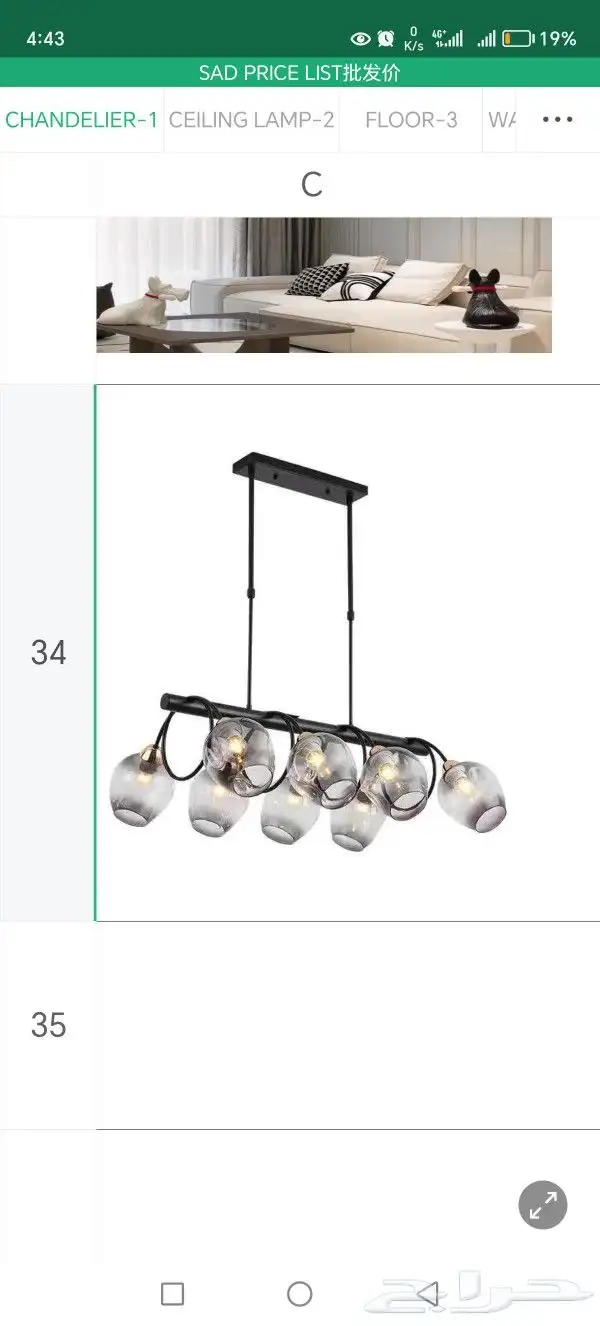
Task: Open the three-dots more sheets menu
Action: point(557,120)
